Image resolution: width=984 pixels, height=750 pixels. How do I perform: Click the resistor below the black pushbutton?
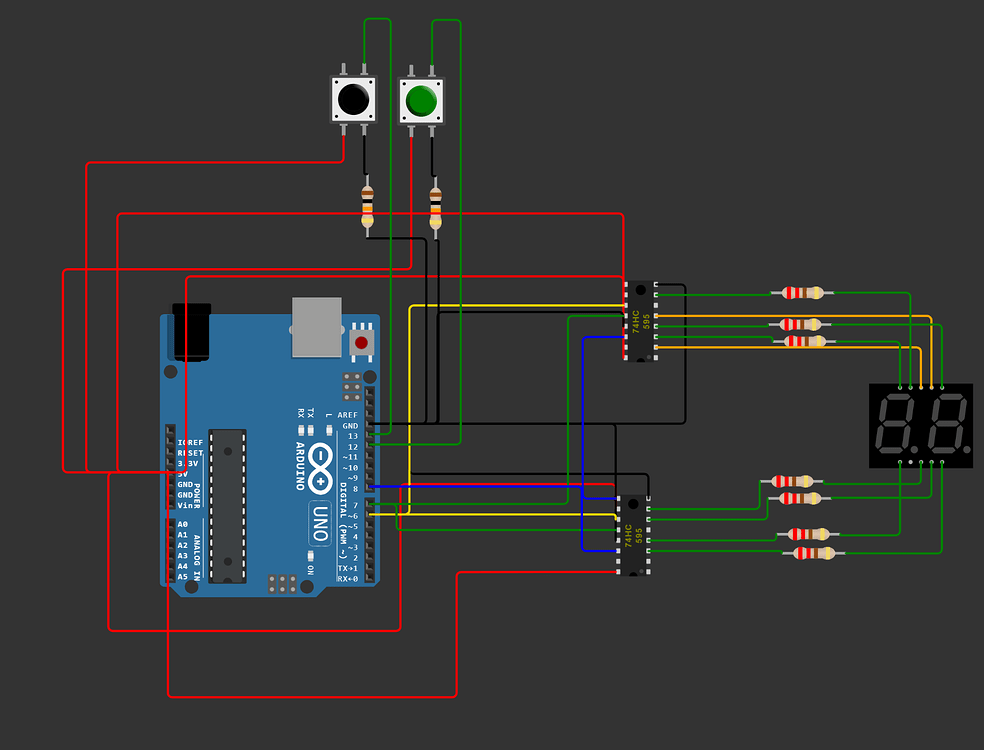[x=367, y=203]
